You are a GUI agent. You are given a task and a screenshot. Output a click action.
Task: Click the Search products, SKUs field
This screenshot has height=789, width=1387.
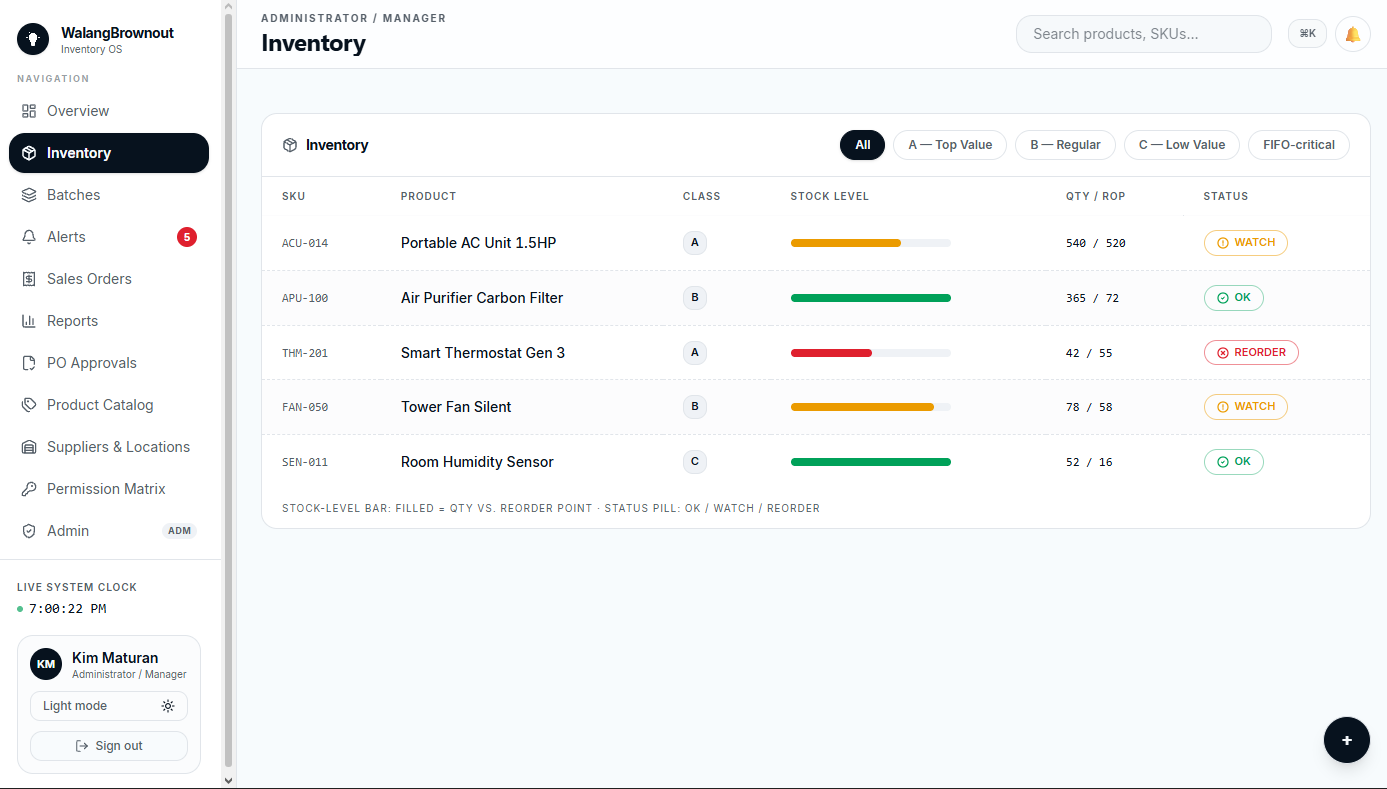tap(1144, 34)
